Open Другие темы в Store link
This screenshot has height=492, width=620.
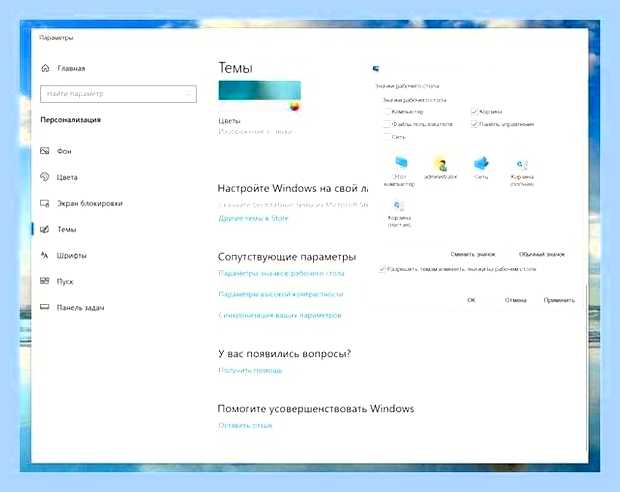pyautogui.click(x=253, y=218)
